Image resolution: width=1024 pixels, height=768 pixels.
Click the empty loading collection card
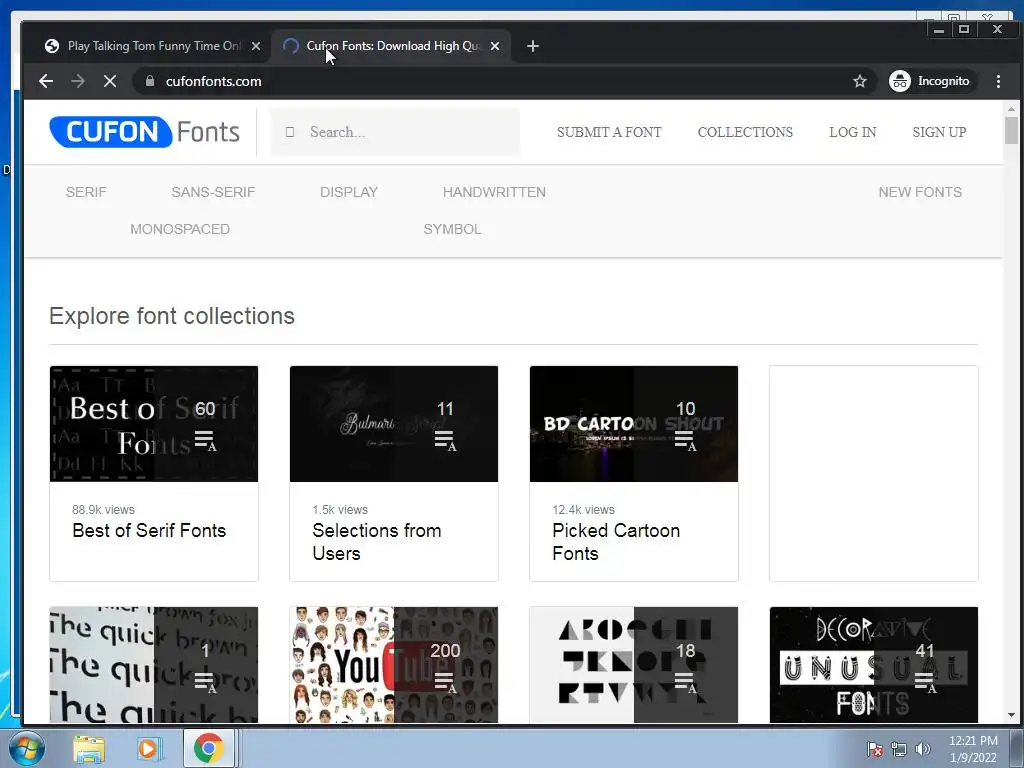click(x=874, y=473)
